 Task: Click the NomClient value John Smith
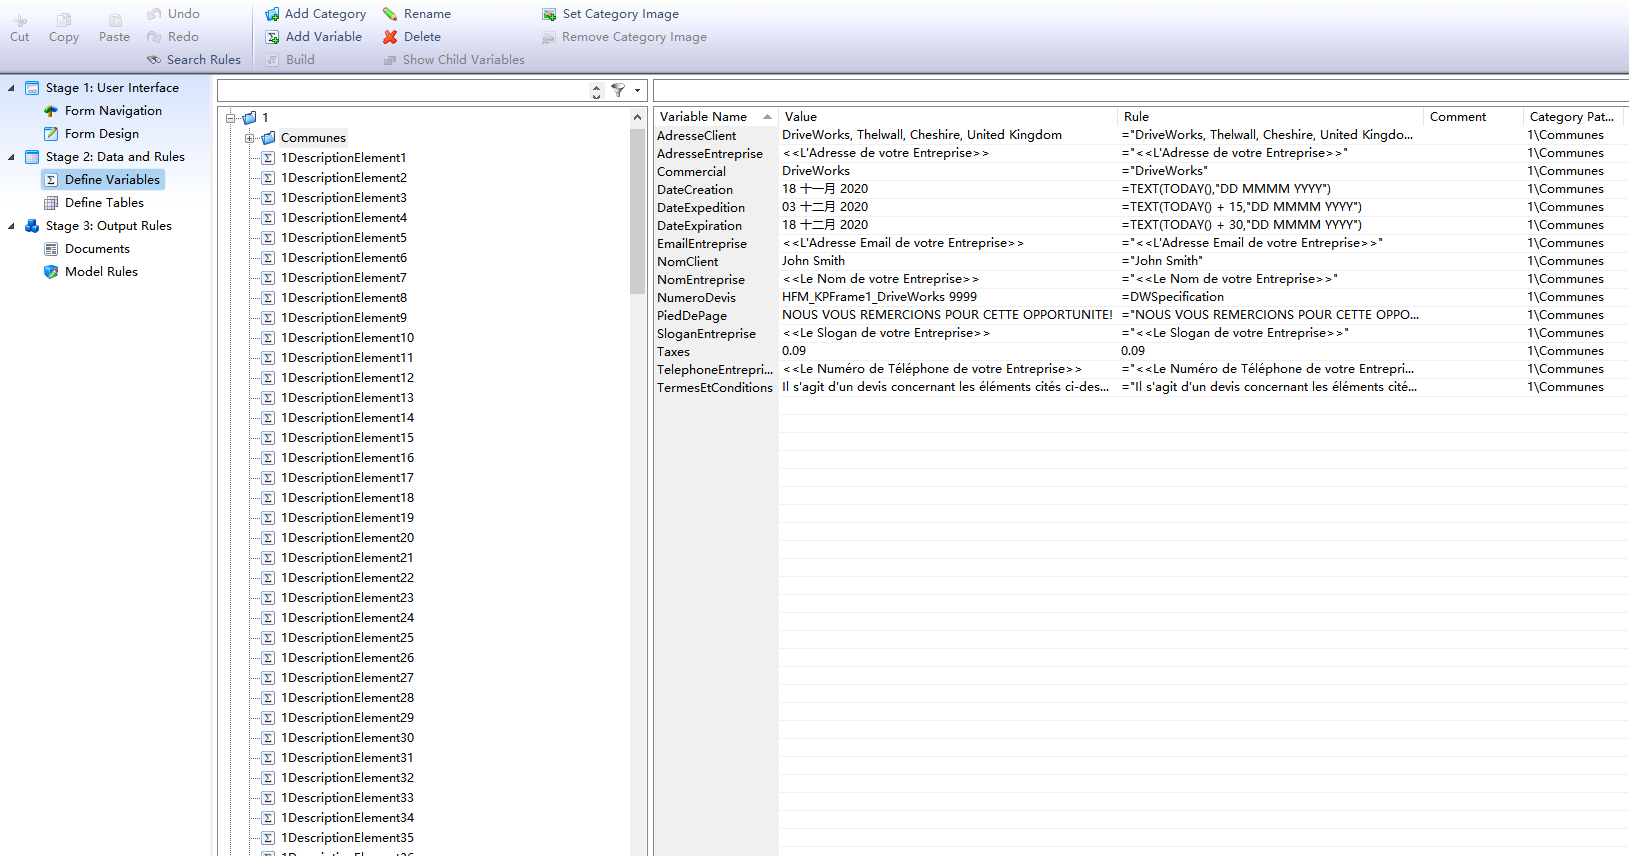(x=813, y=262)
